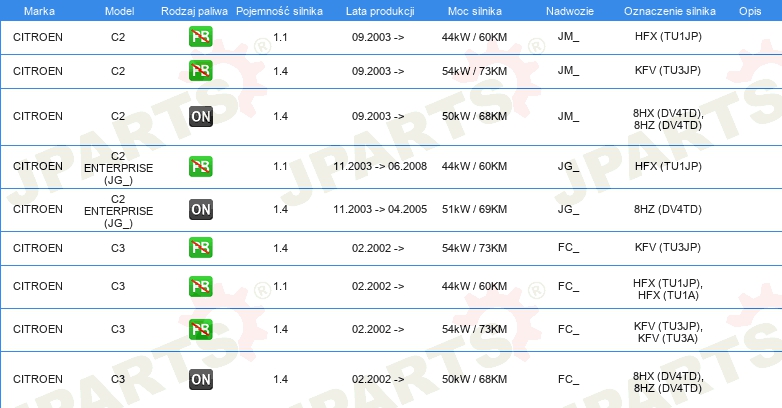Select 02.2002 -> in the C3 1.1 row
The width and height of the screenshot is (782, 408).
click(x=378, y=286)
